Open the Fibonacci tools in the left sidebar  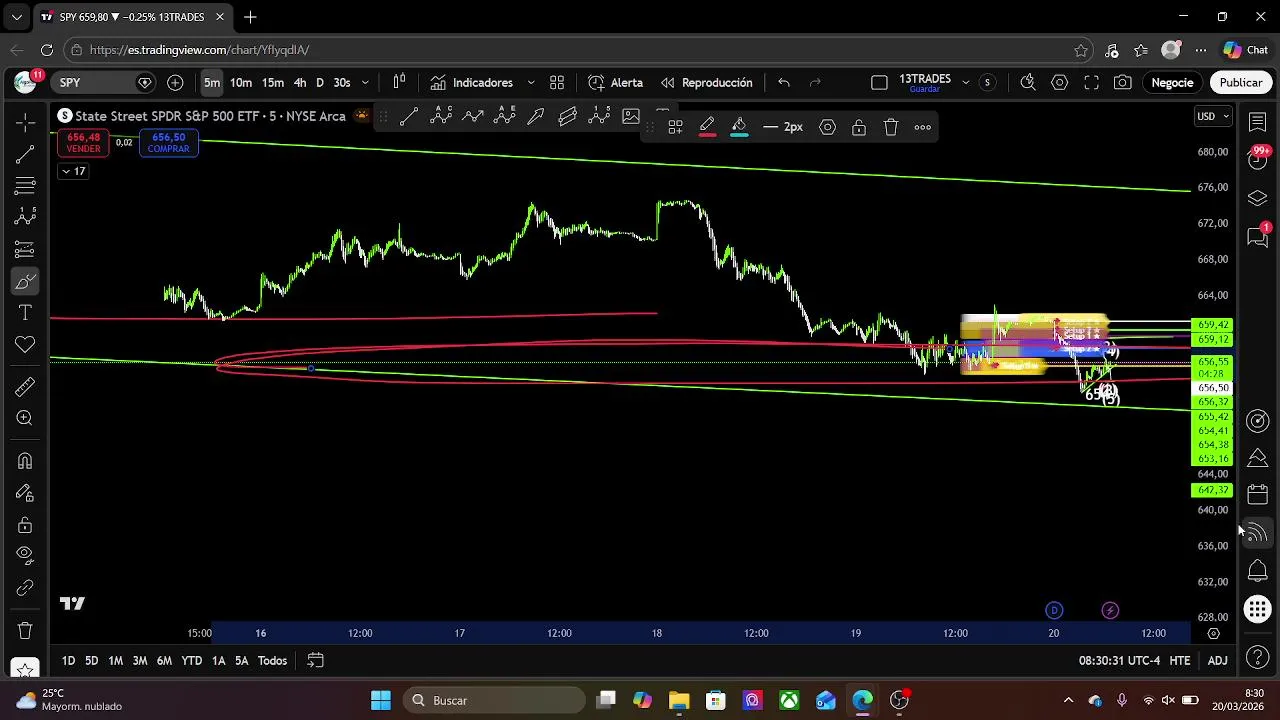click(x=25, y=186)
